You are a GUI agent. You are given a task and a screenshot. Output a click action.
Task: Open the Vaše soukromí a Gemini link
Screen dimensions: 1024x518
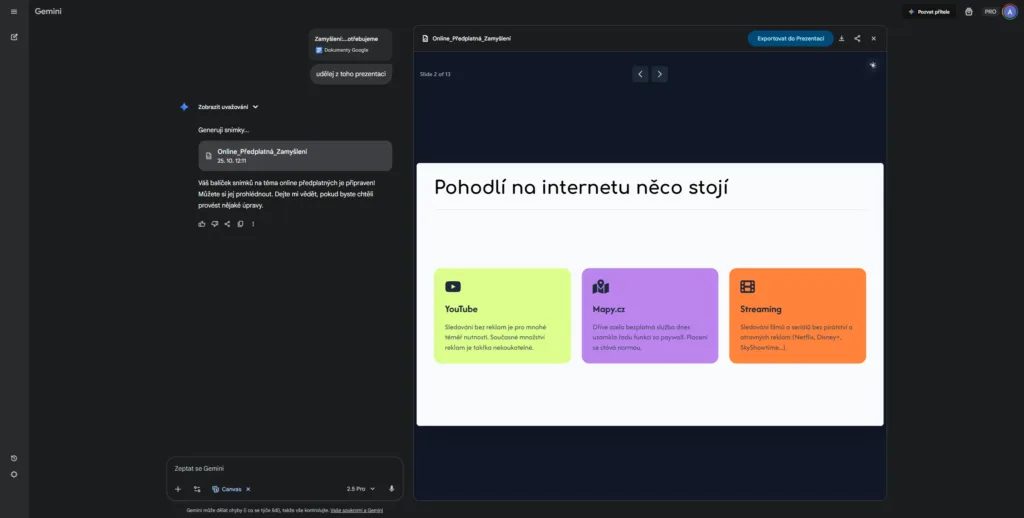(x=356, y=510)
